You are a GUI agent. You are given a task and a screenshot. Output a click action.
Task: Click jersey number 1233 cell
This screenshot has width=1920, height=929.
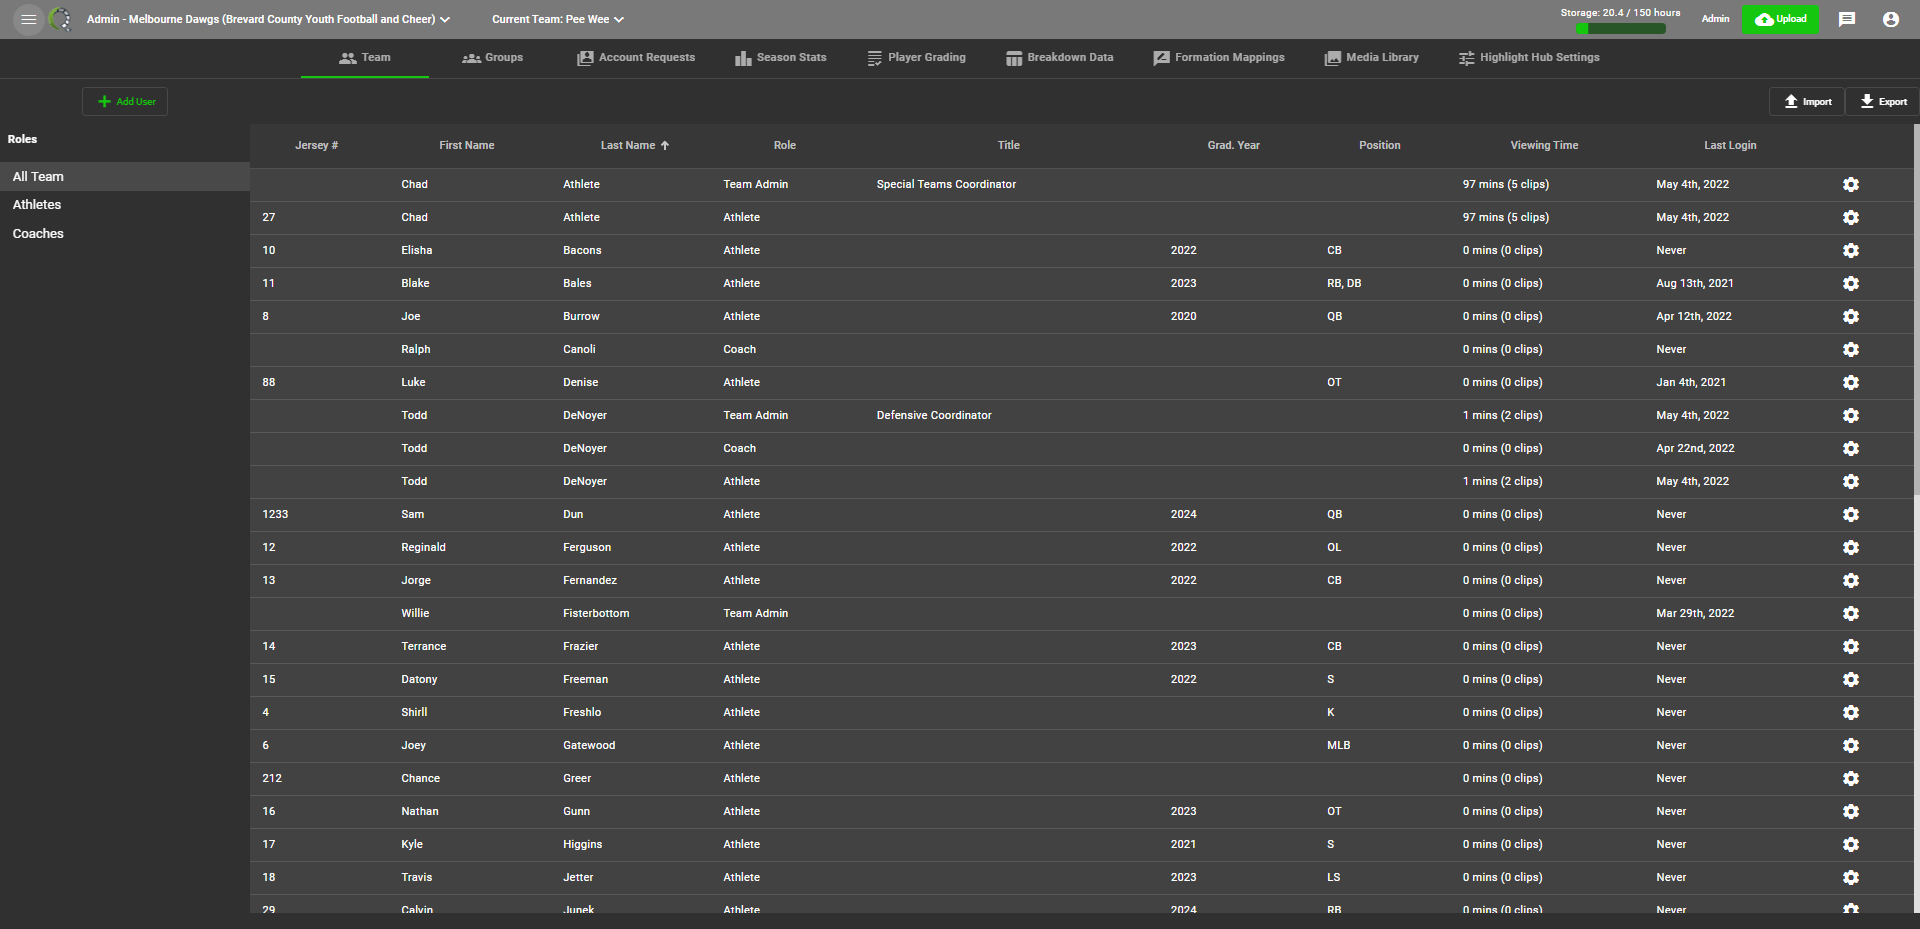coord(275,514)
